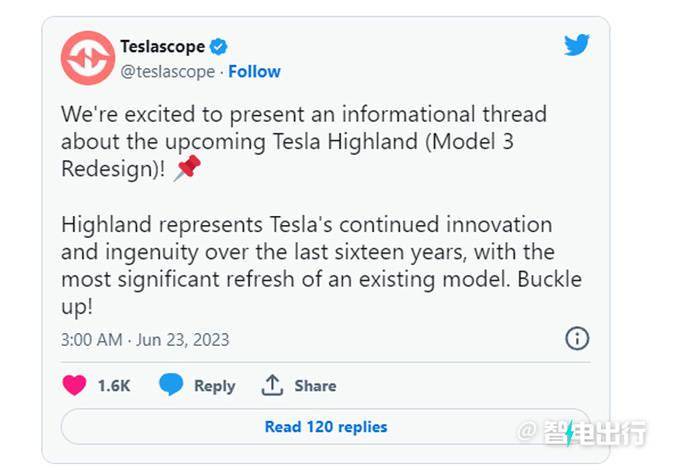This screenshot has width=680, height=470.
Task: Open the tweet info circle icon
Action: (x=577, y=338)
